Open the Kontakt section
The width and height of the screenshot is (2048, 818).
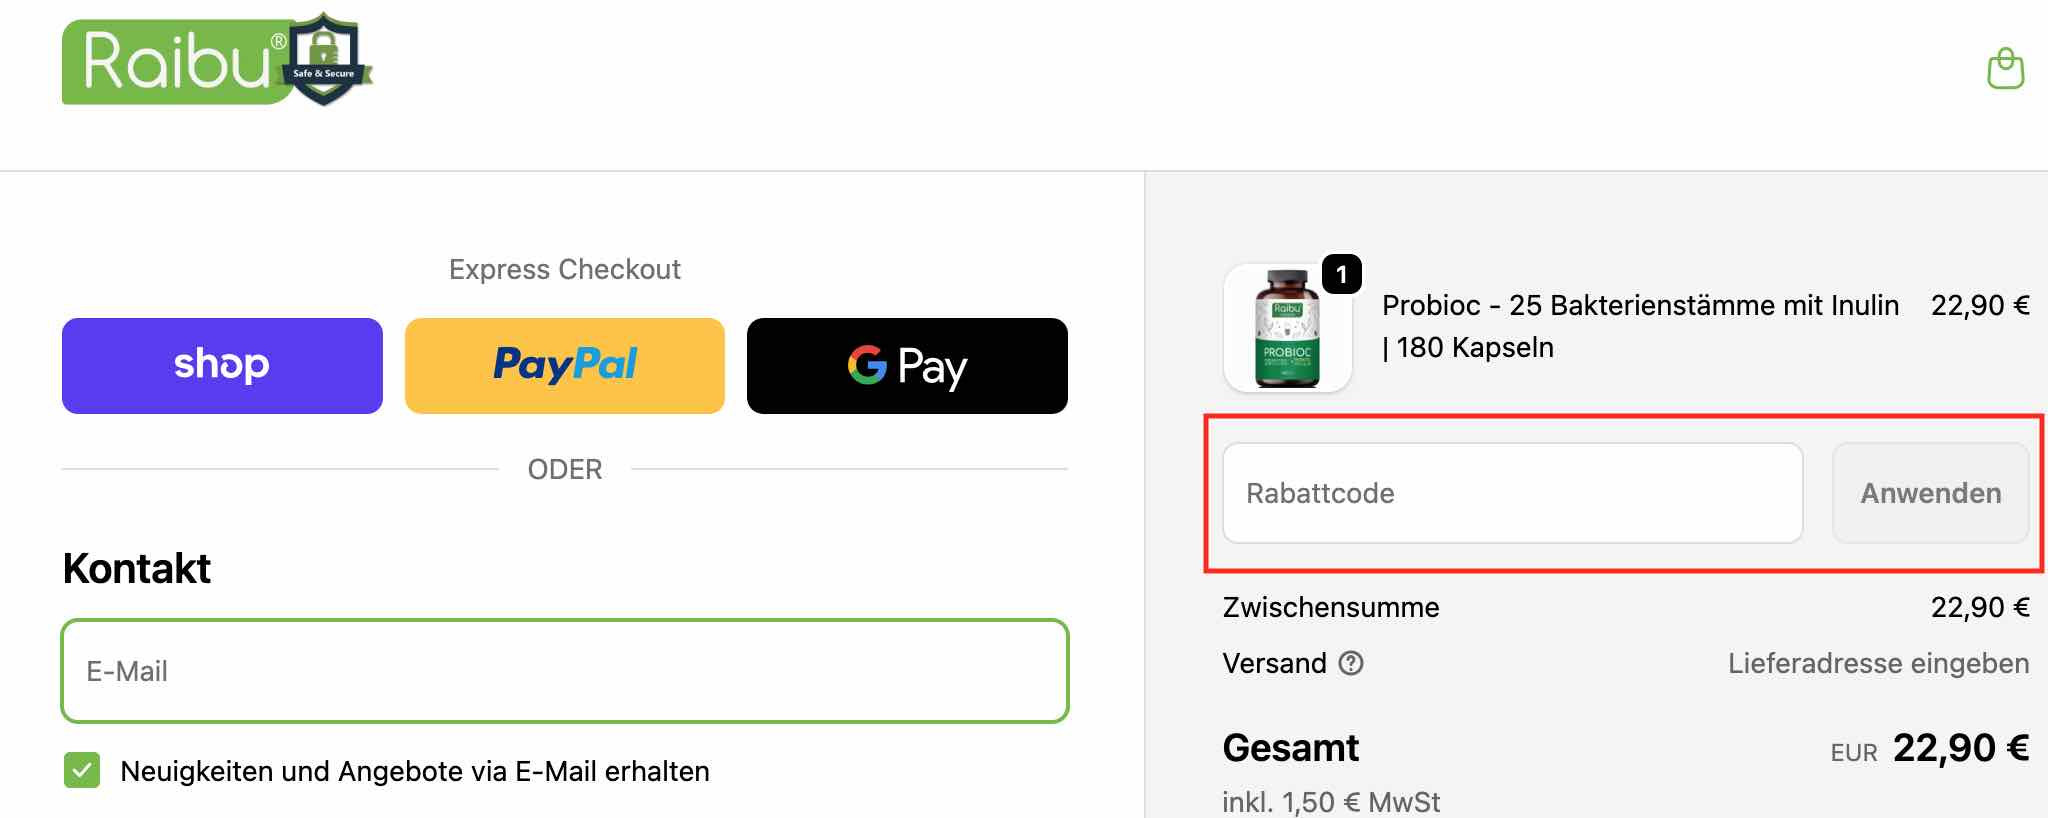point(137,568)
